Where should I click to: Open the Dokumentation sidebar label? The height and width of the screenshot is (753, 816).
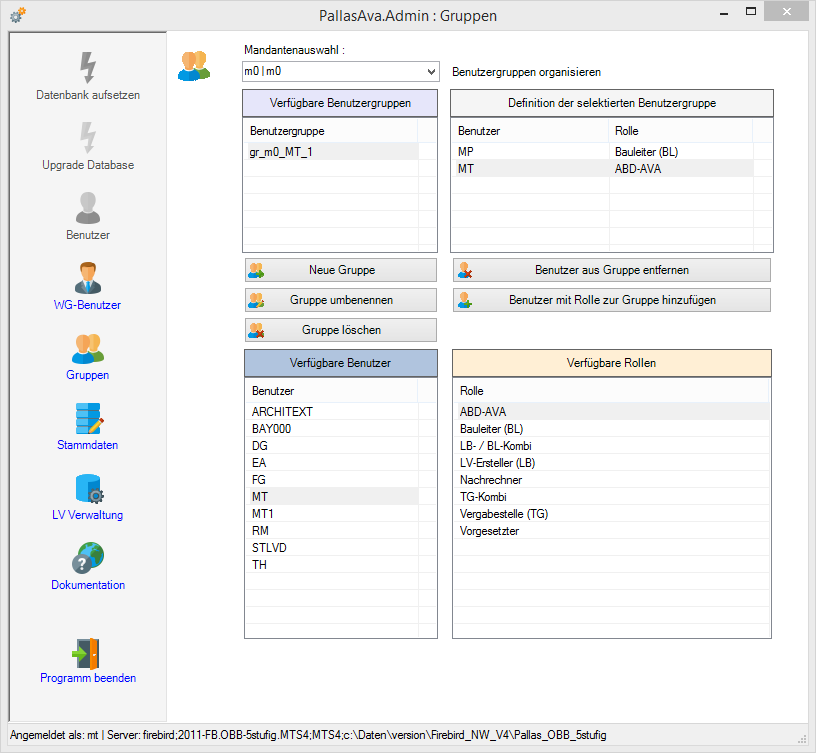(88, 585)
